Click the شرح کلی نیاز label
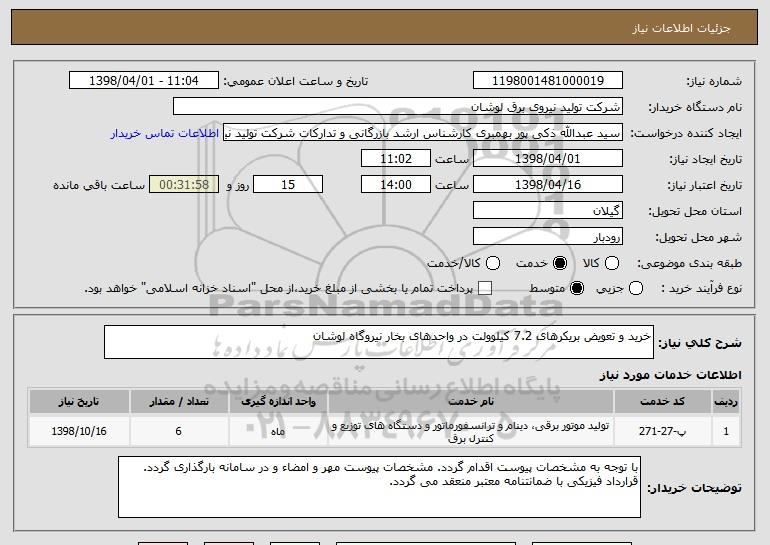The height and width of the screenshot is (545, 770). pos(700,343)
